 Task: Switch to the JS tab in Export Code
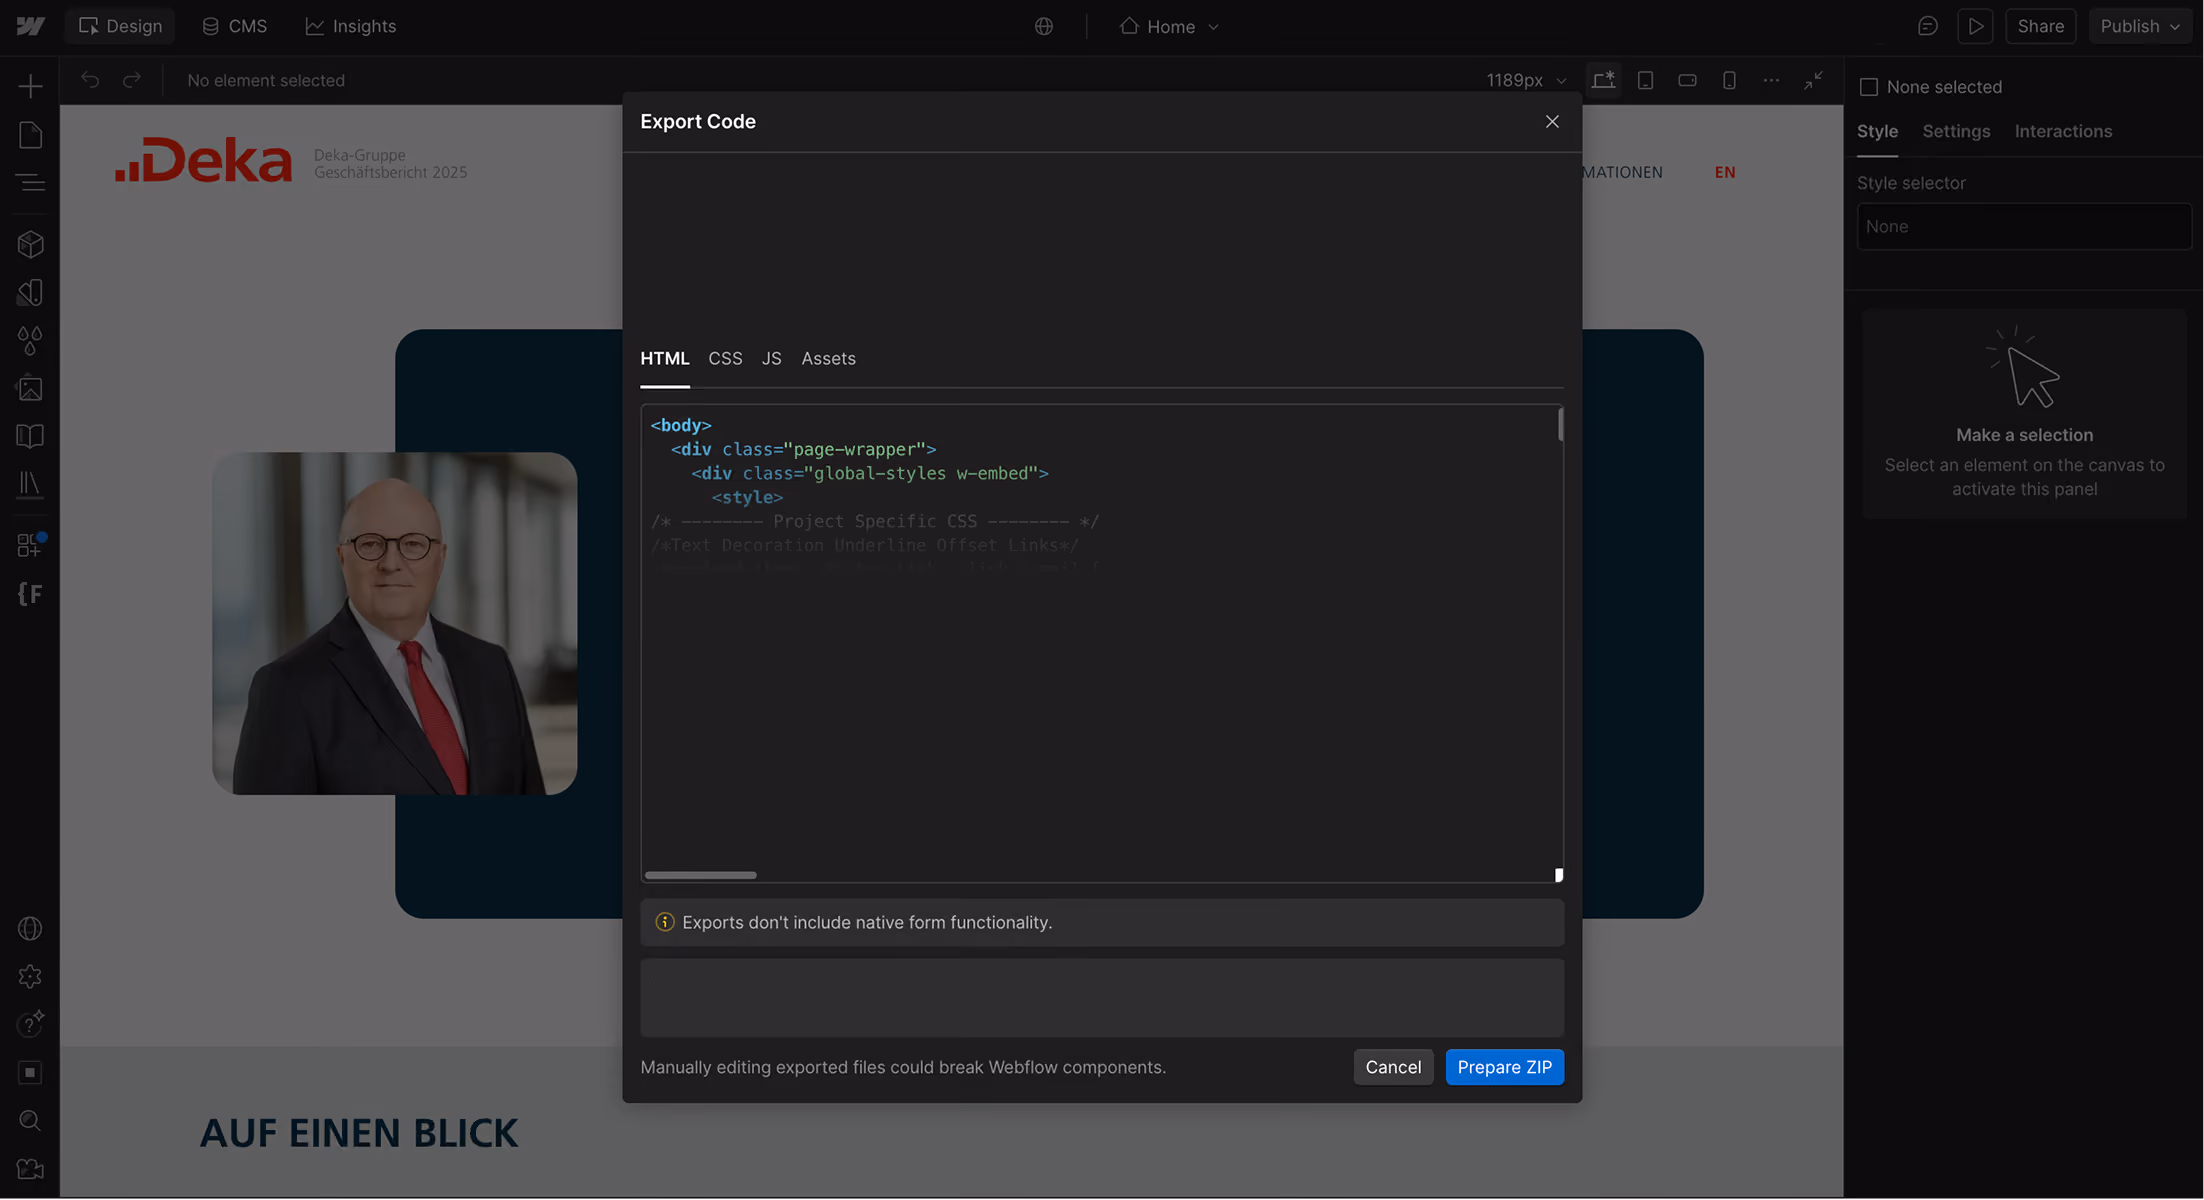(771, 358)
